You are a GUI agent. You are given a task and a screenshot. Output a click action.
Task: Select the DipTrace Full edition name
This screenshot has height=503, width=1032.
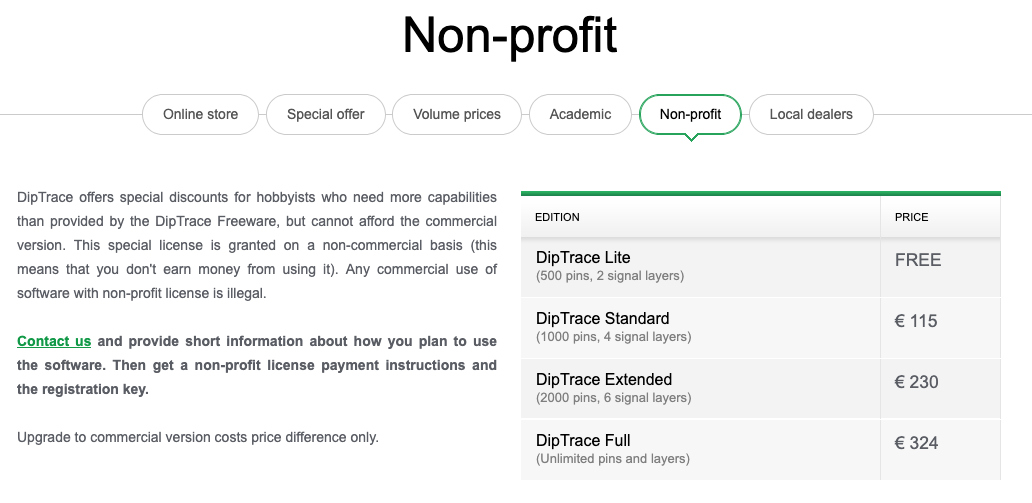click(x=583, y=441)
